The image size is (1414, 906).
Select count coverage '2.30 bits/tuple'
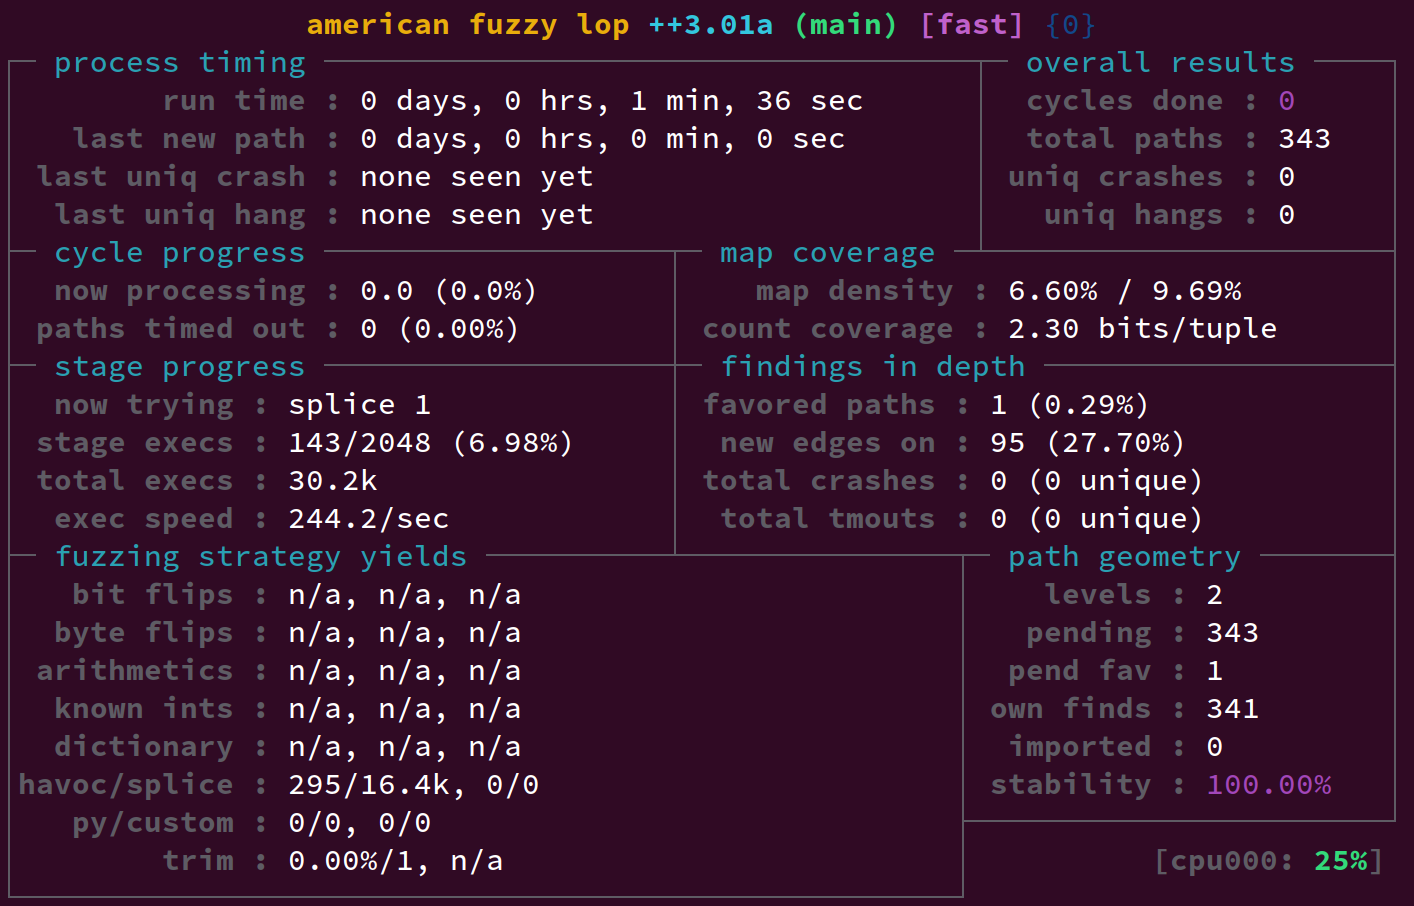[1143, 329]
